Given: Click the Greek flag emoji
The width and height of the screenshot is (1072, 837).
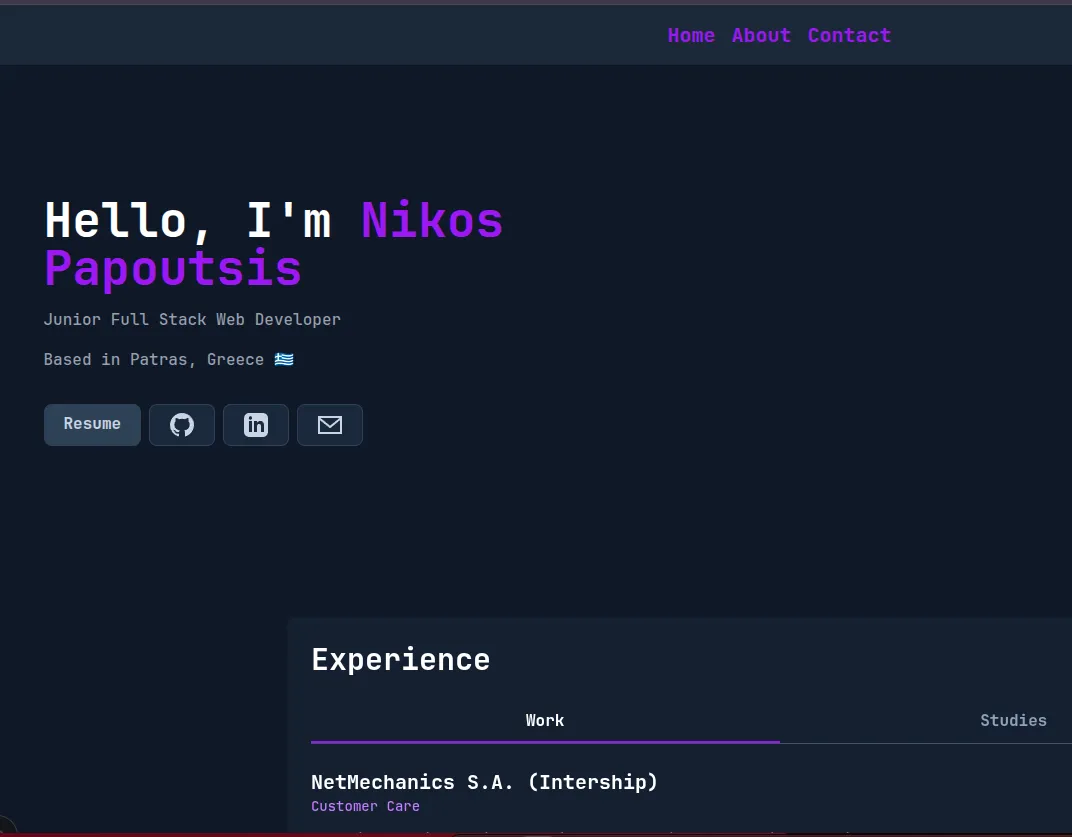Looking at the screenshot, I should pos(283,359).
